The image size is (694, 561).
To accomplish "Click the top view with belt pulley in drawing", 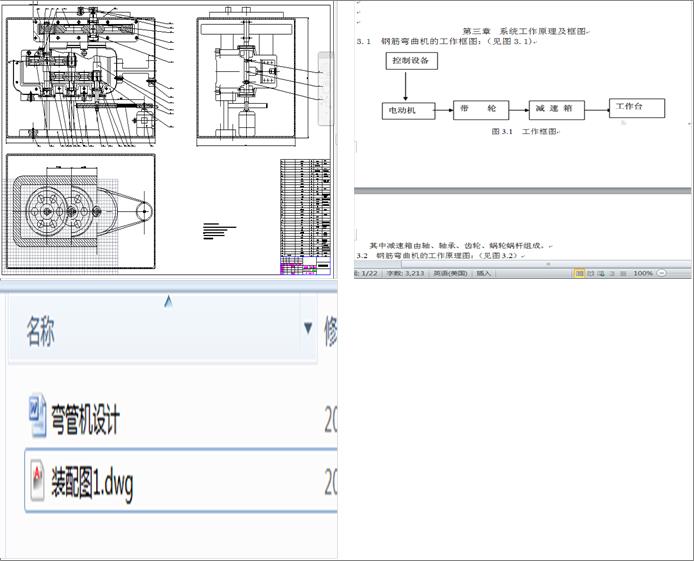I will 81,211.
